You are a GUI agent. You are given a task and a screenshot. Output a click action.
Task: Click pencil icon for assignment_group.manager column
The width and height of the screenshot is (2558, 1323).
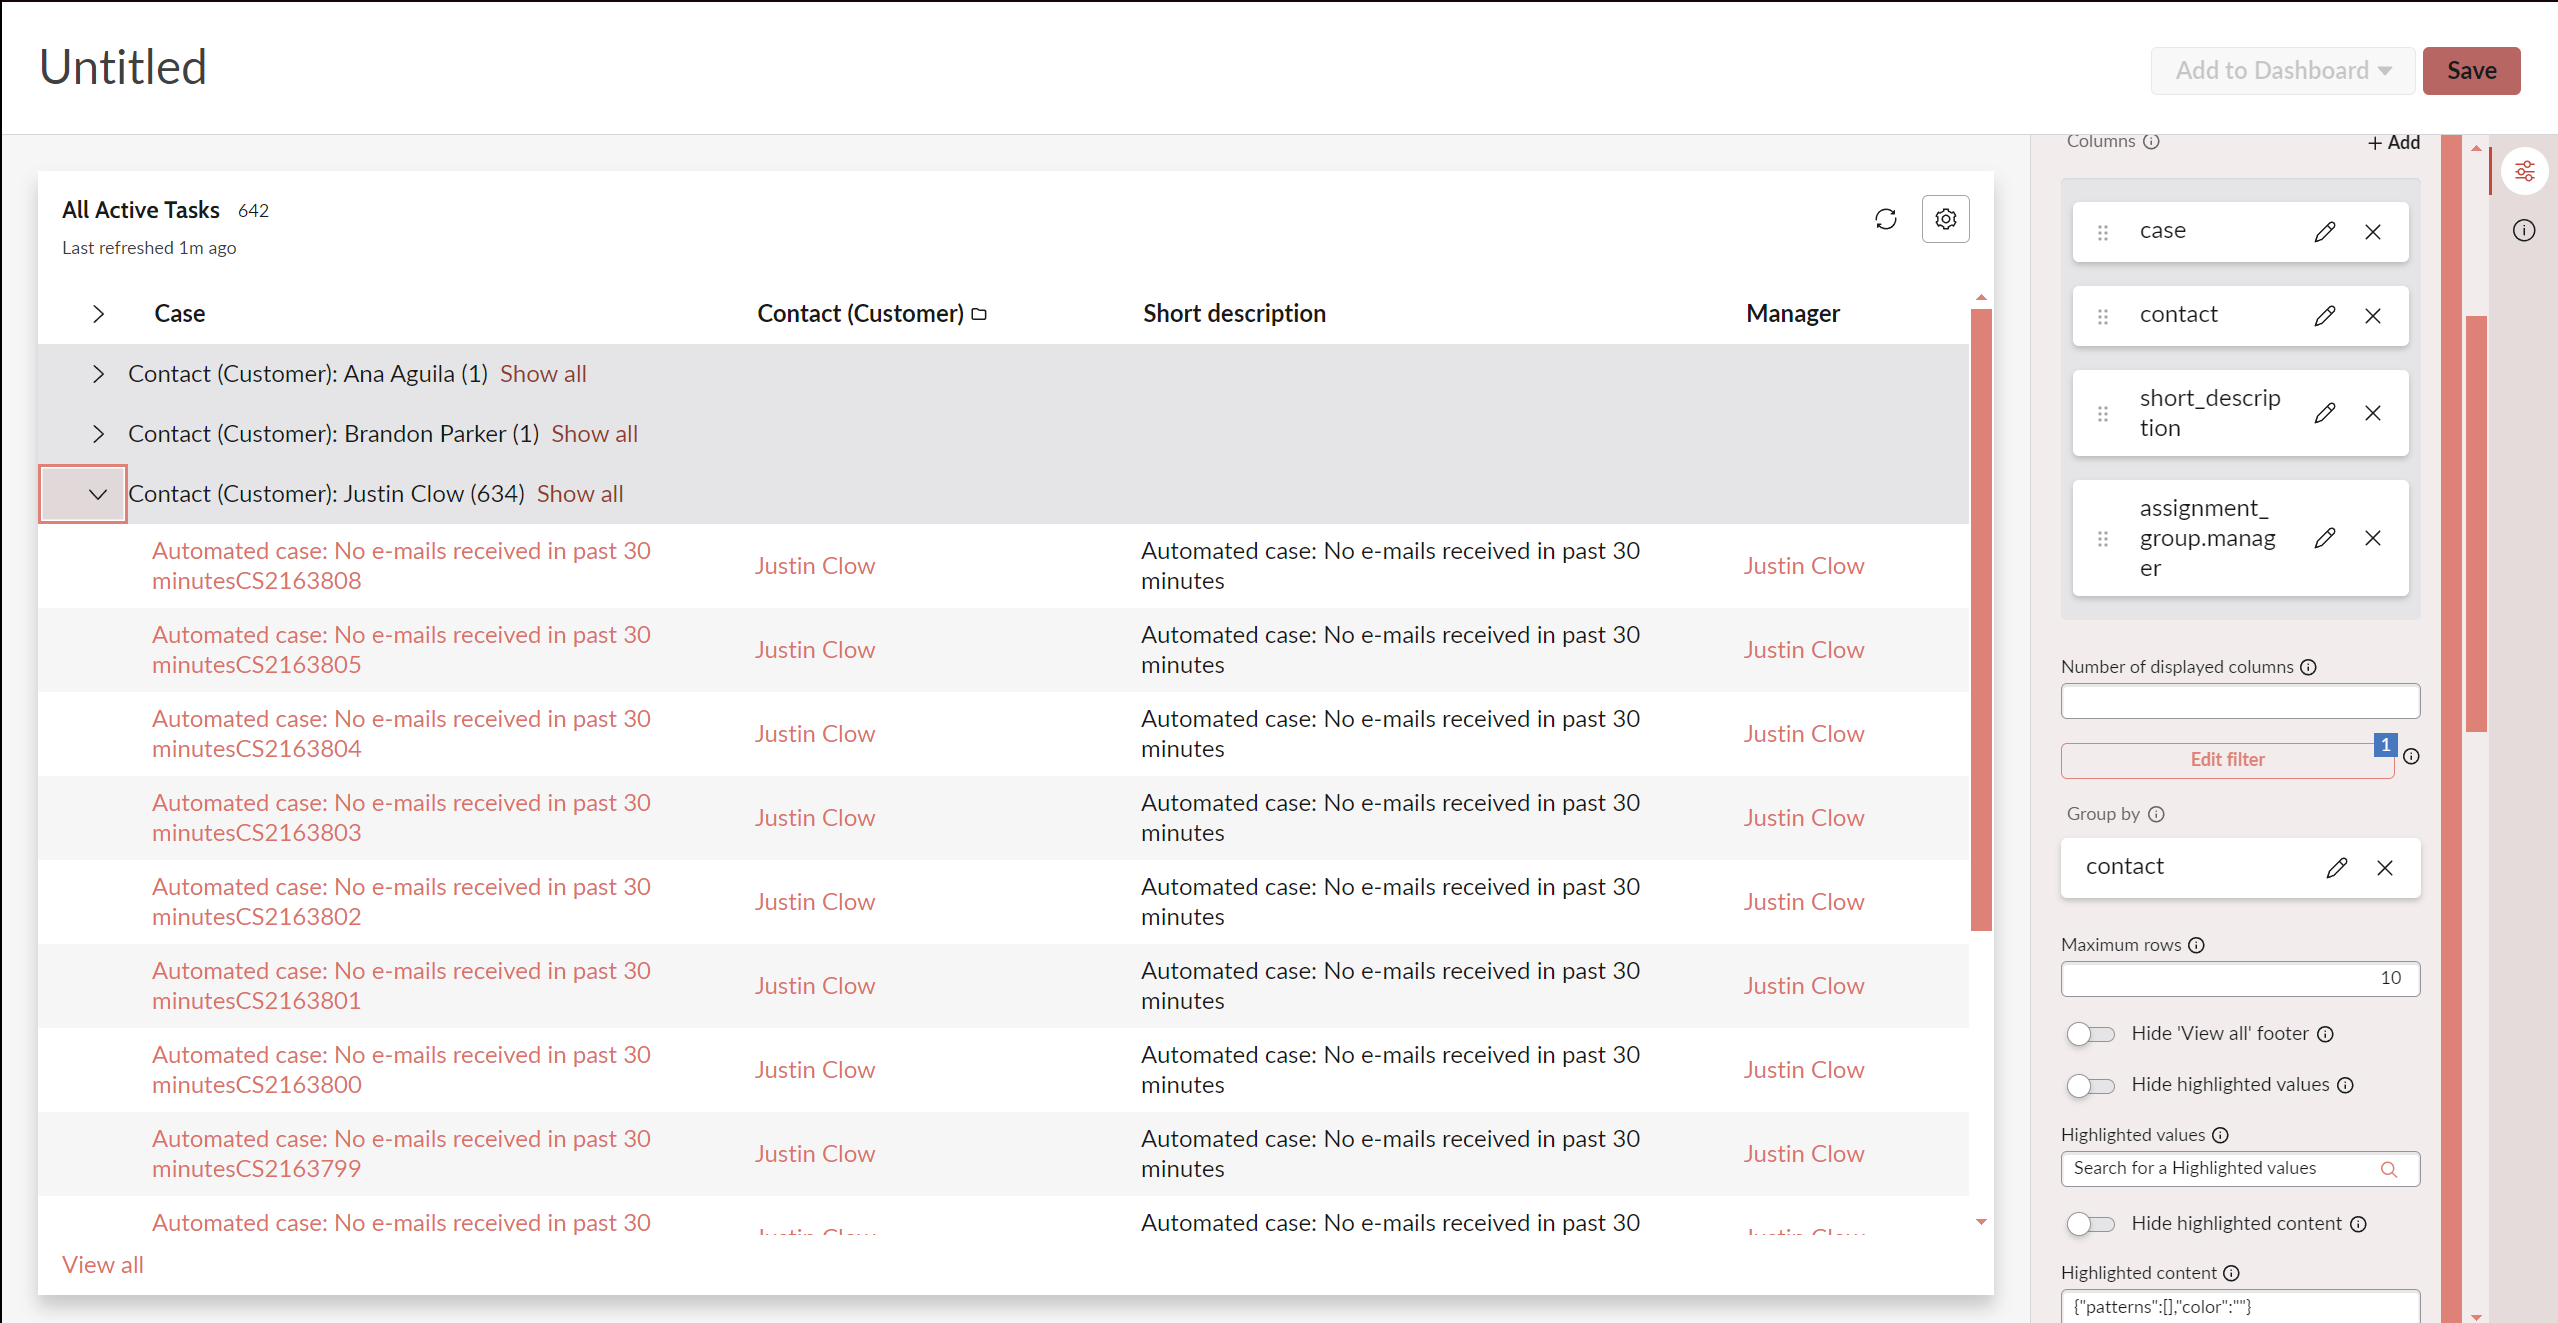[x=2324, y=538]
